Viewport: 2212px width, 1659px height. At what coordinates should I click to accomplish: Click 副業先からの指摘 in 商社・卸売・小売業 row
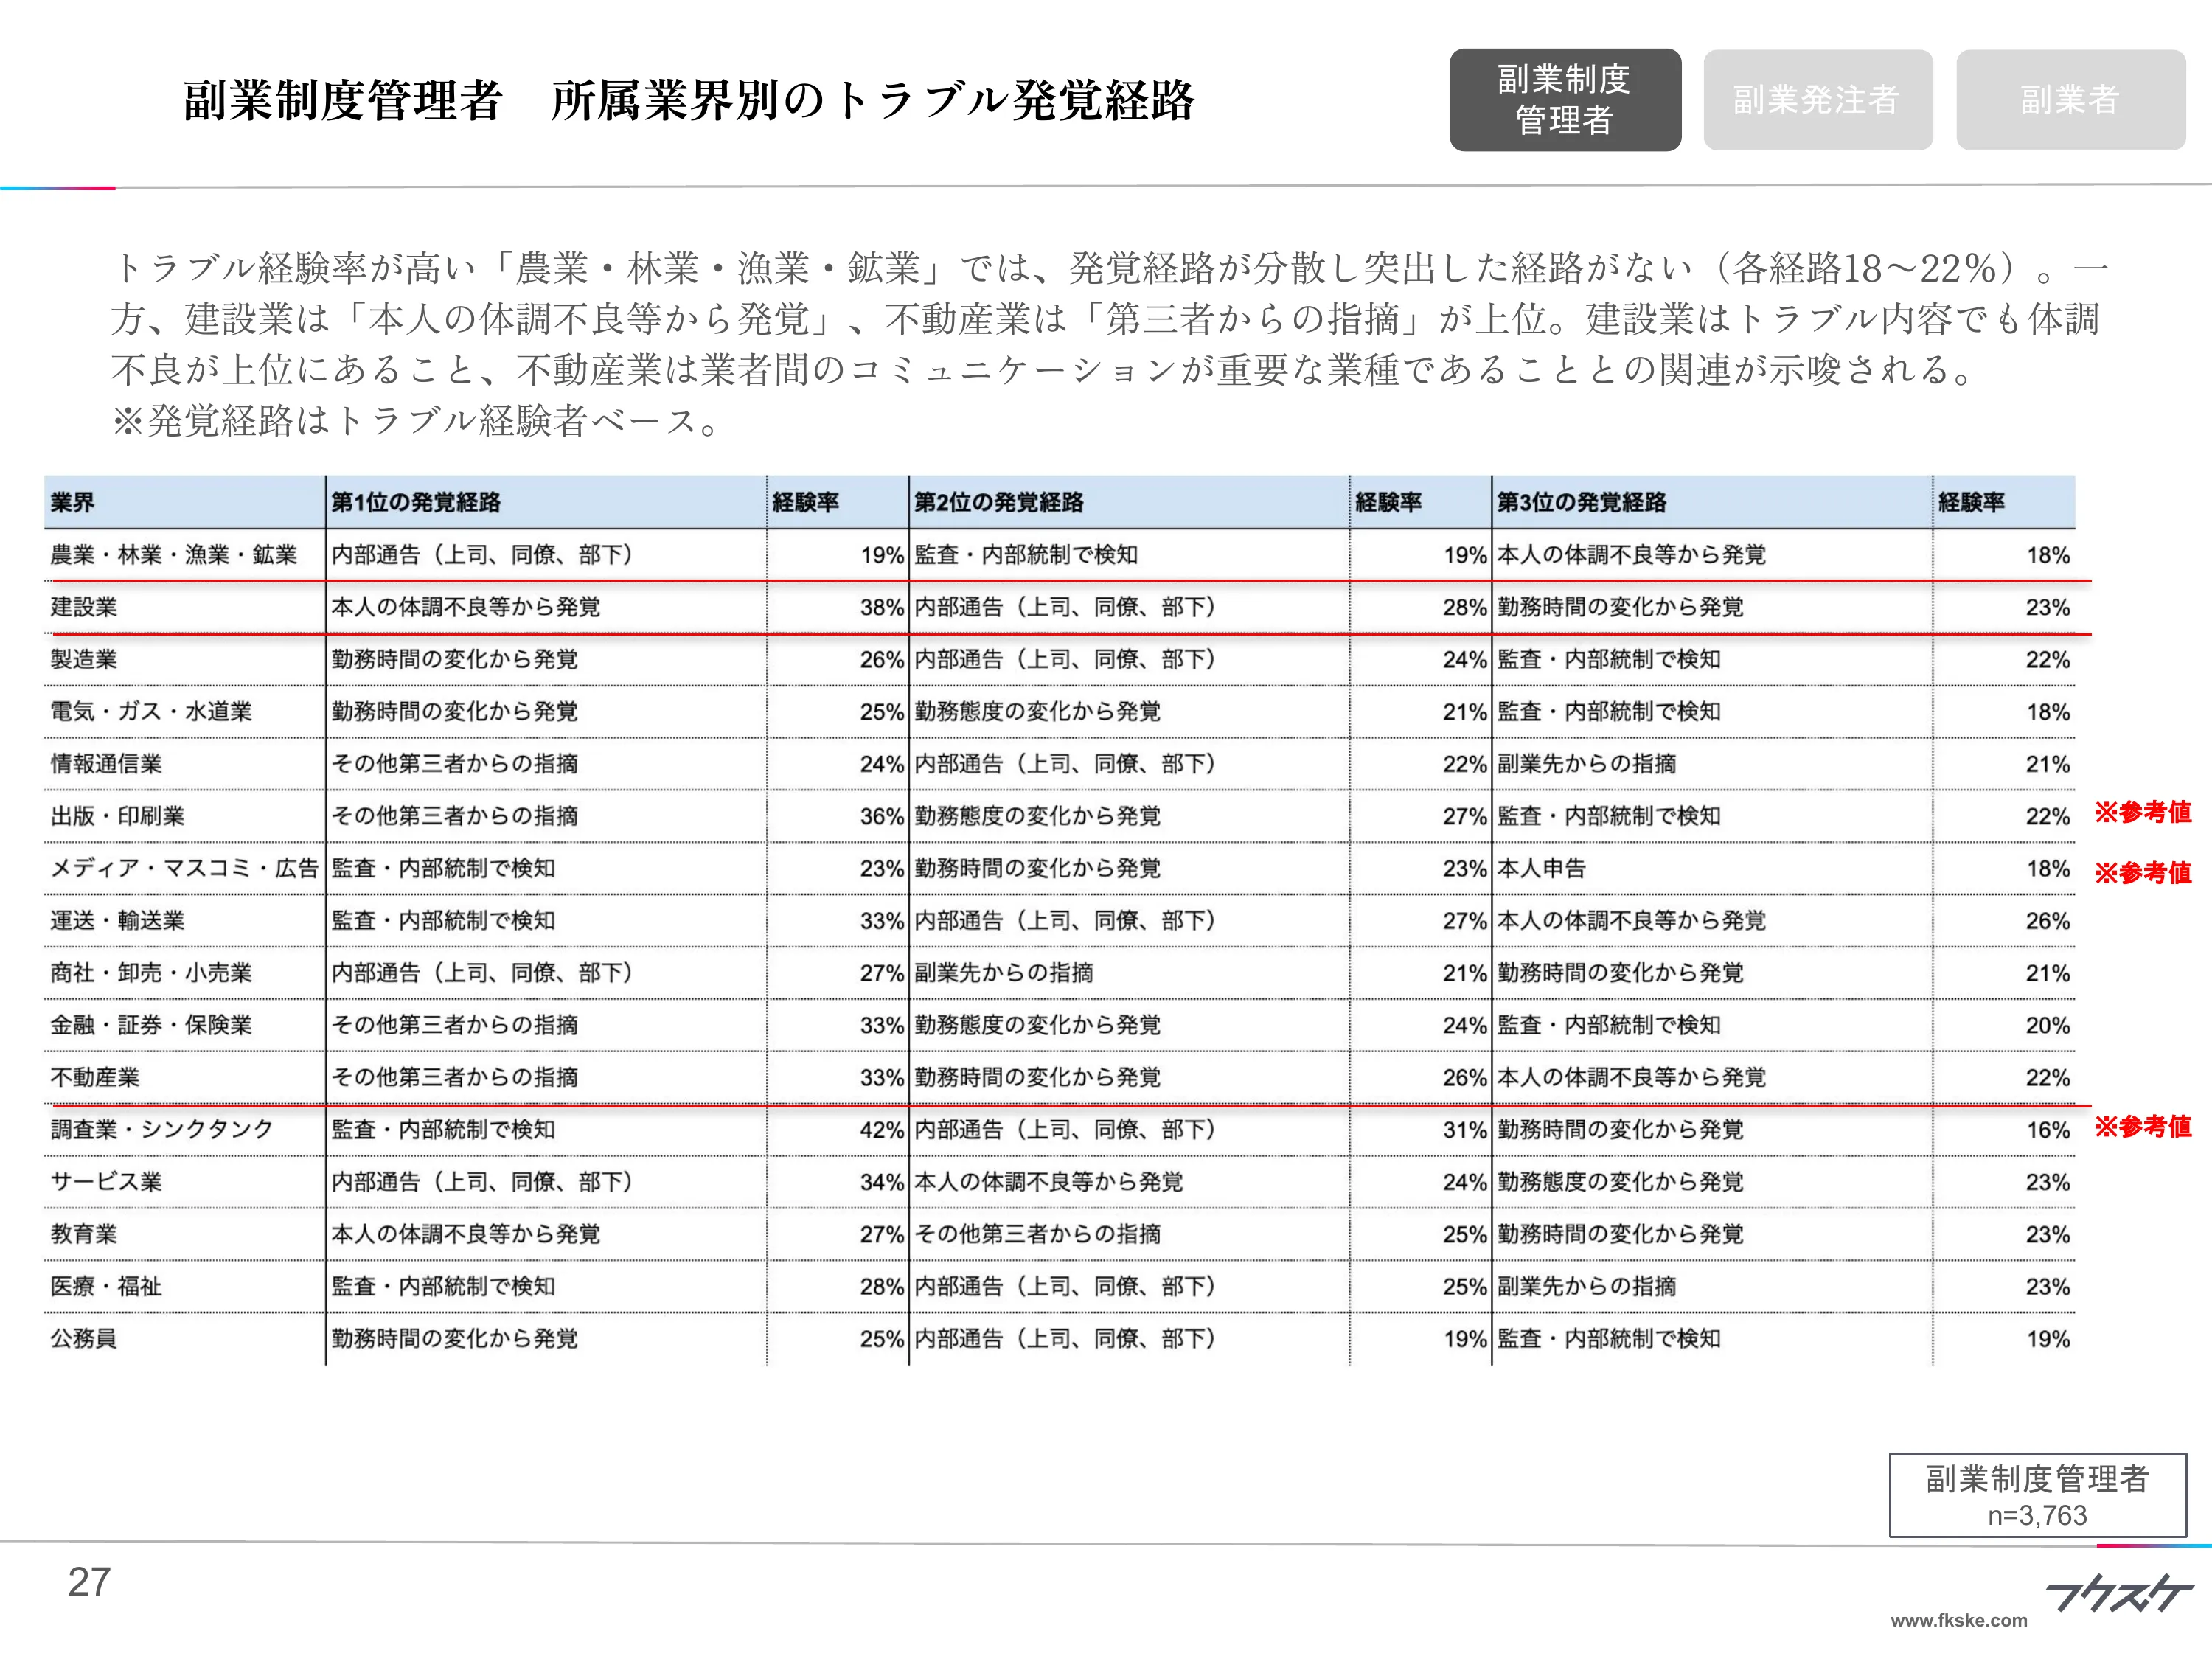pyautogui.click(x=1004, y=973)
